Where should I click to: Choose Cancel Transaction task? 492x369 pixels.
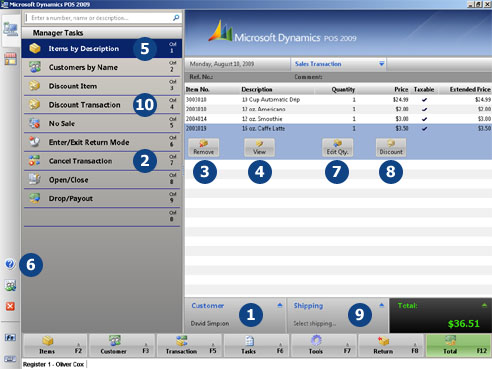click(x=102, y=161)
